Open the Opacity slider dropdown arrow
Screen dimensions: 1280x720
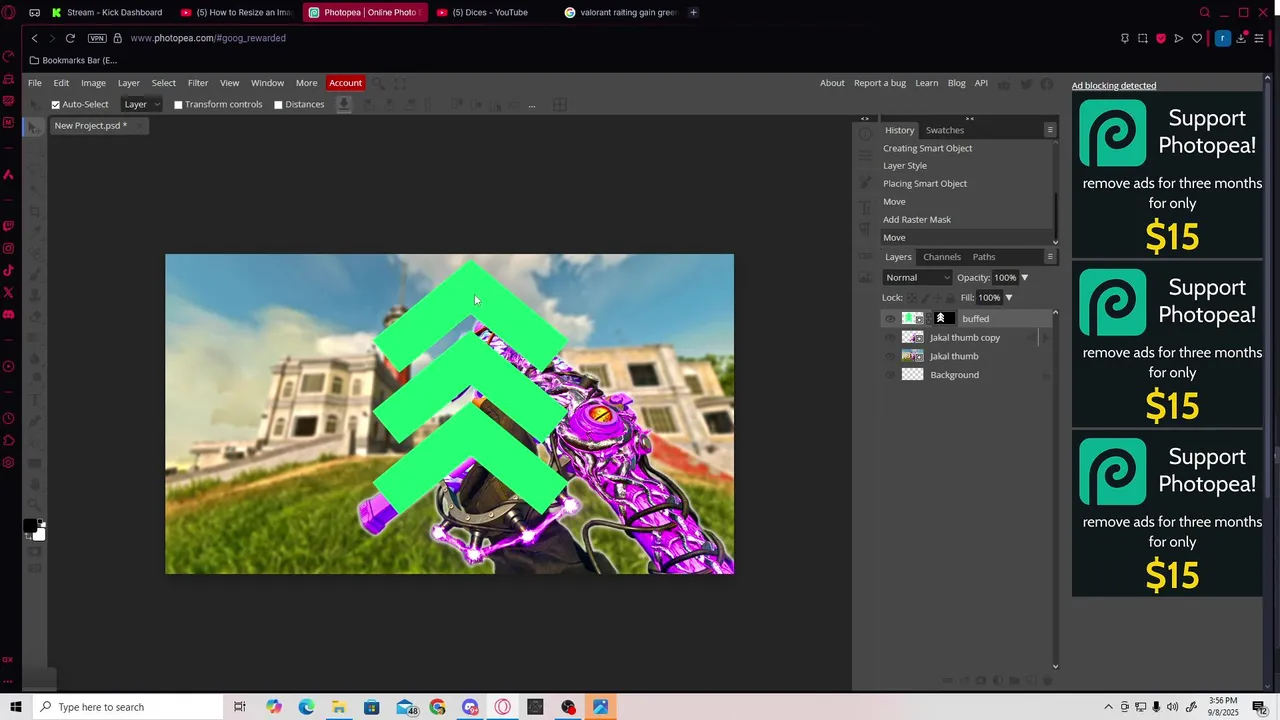[x=1024, y=278]
